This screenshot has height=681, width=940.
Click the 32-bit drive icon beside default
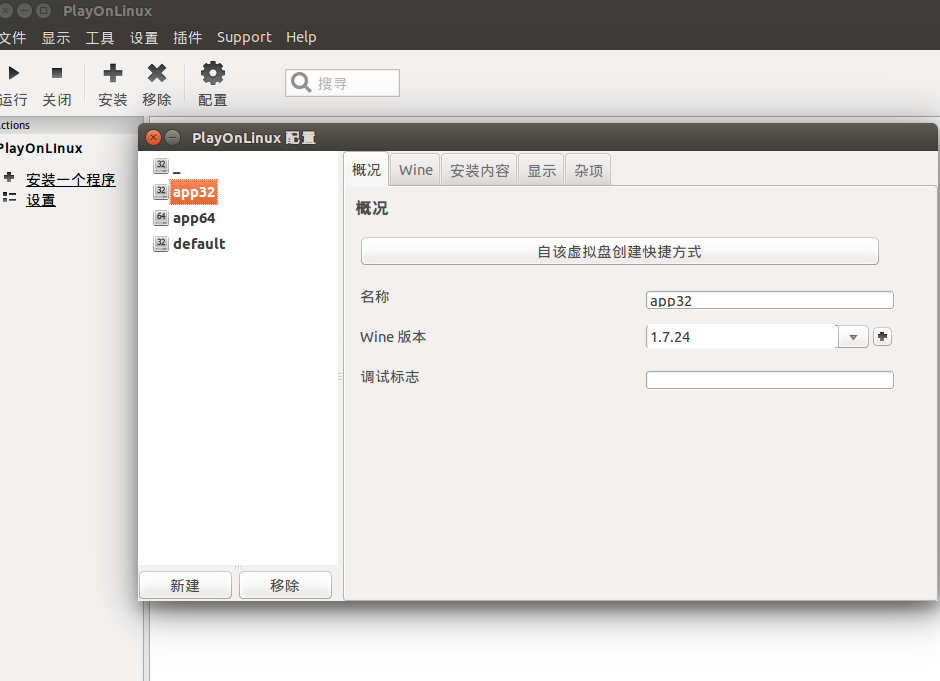161,243
